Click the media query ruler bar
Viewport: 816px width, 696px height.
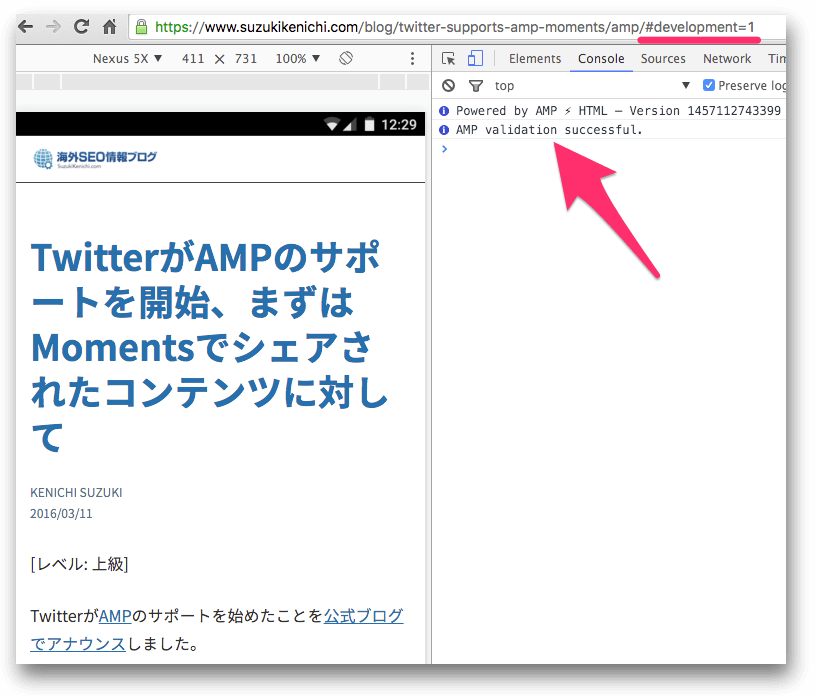click(x=223, y=81)
